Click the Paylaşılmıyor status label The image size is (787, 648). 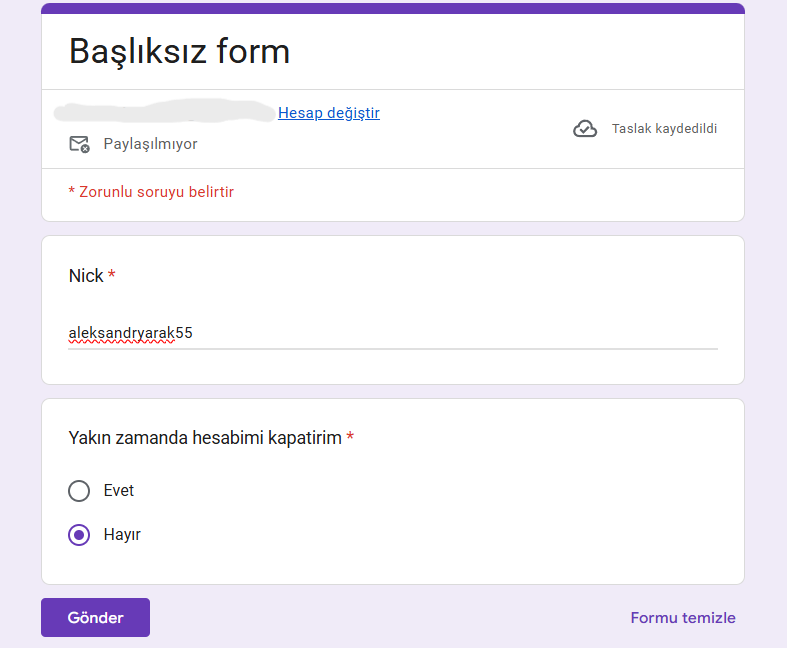click(x=150, y=144)
